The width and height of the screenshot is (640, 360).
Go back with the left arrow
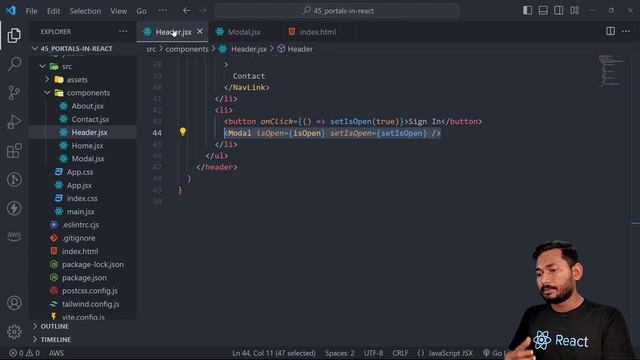coord(187,11)
